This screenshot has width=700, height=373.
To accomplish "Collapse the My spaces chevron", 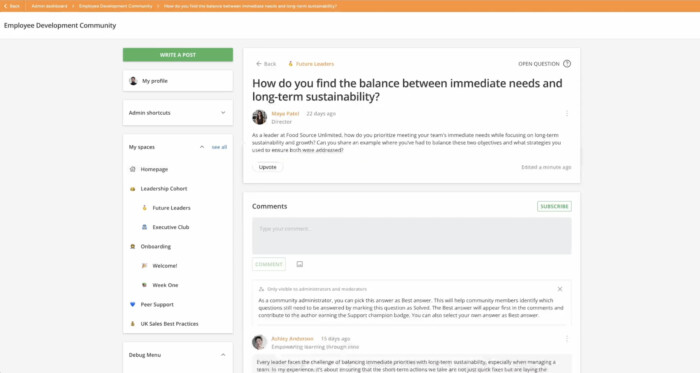I will coord(202,147).
